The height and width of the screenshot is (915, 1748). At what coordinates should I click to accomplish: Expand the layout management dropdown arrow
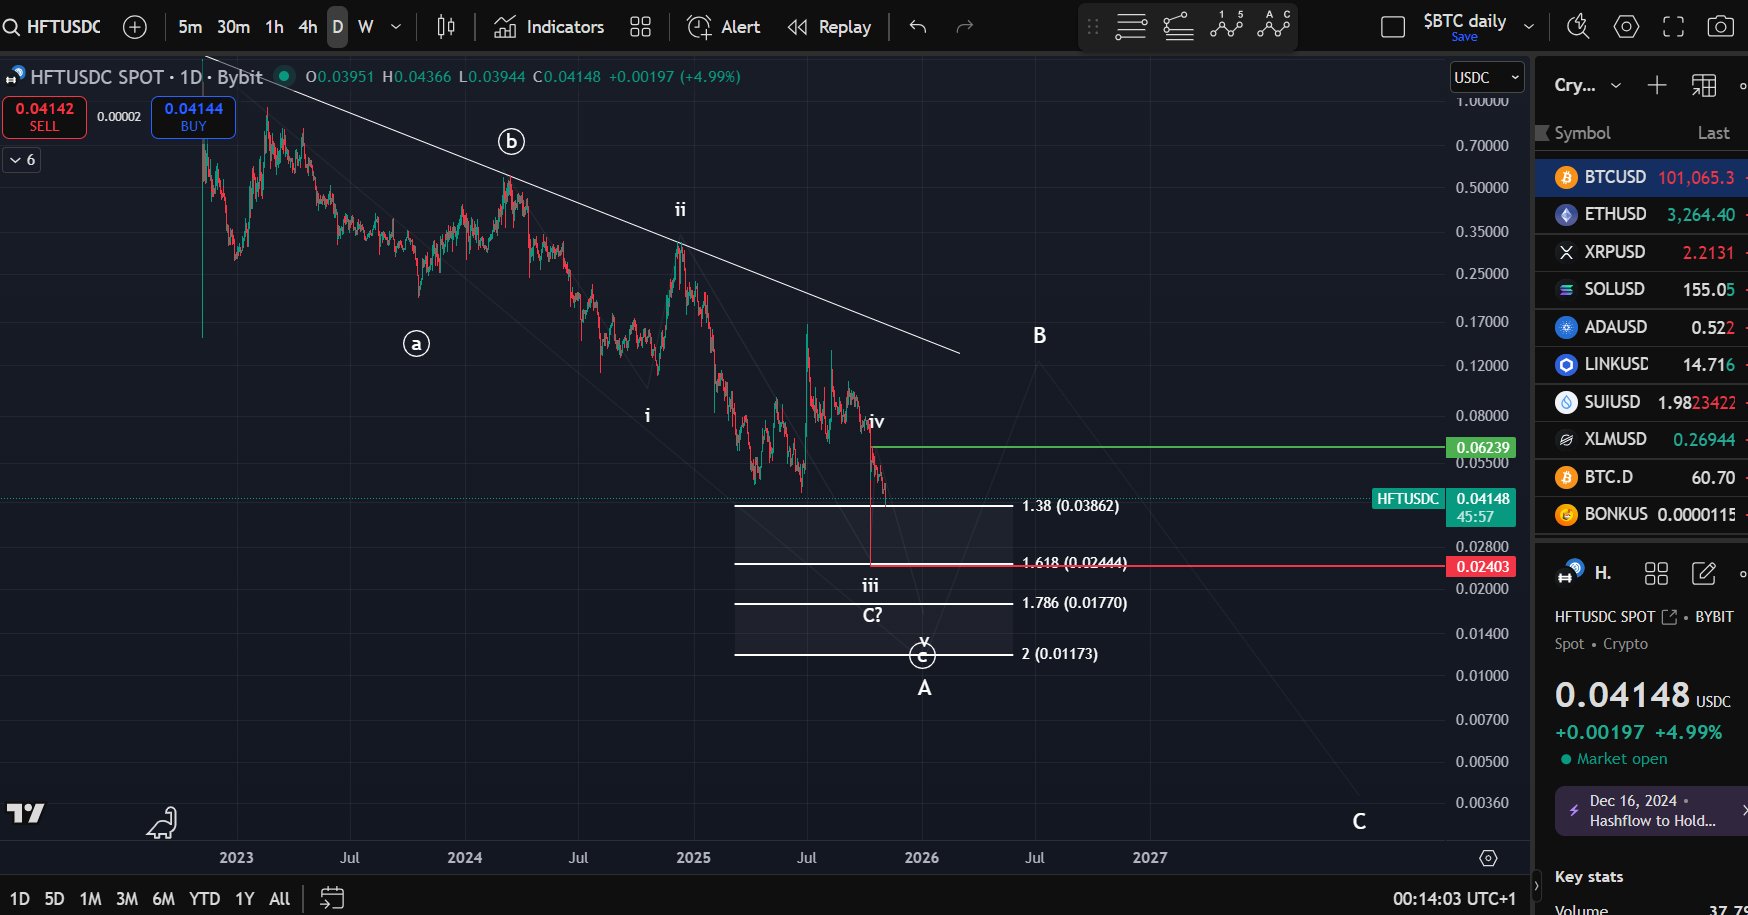1528,27
